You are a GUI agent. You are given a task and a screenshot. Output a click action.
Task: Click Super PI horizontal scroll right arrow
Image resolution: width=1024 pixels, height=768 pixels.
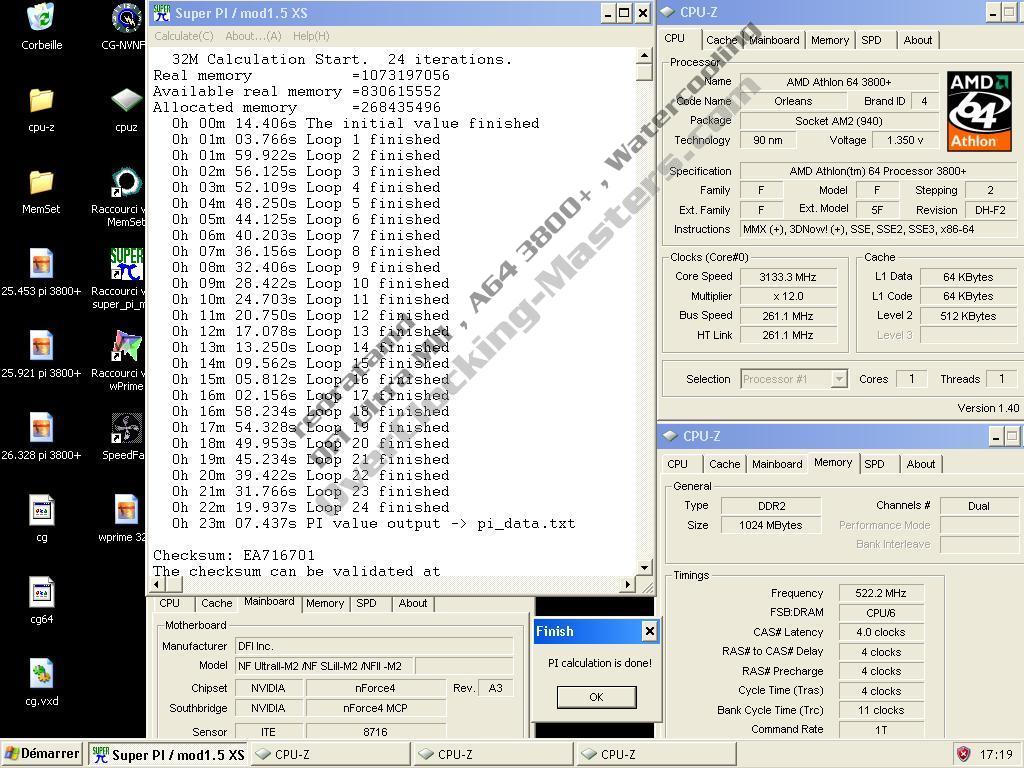(628, 584)
